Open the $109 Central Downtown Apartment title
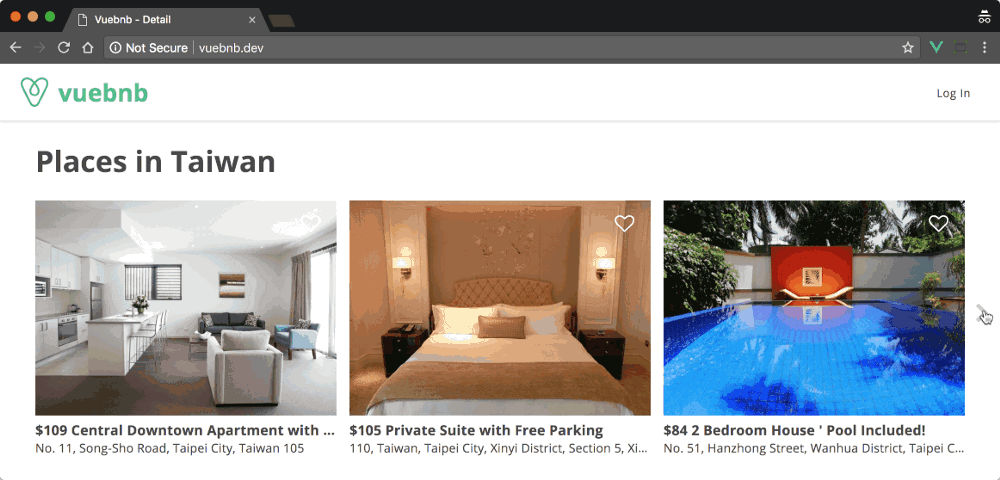 [x=185, y=430]
